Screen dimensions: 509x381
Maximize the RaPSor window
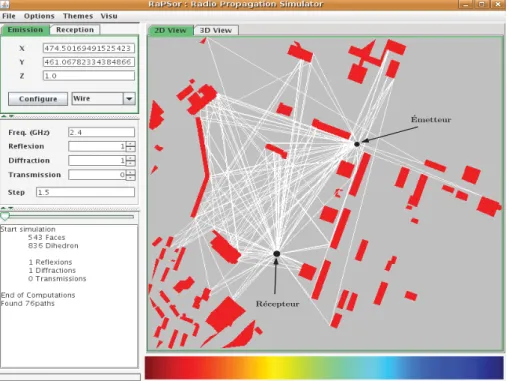coord(482,4)
